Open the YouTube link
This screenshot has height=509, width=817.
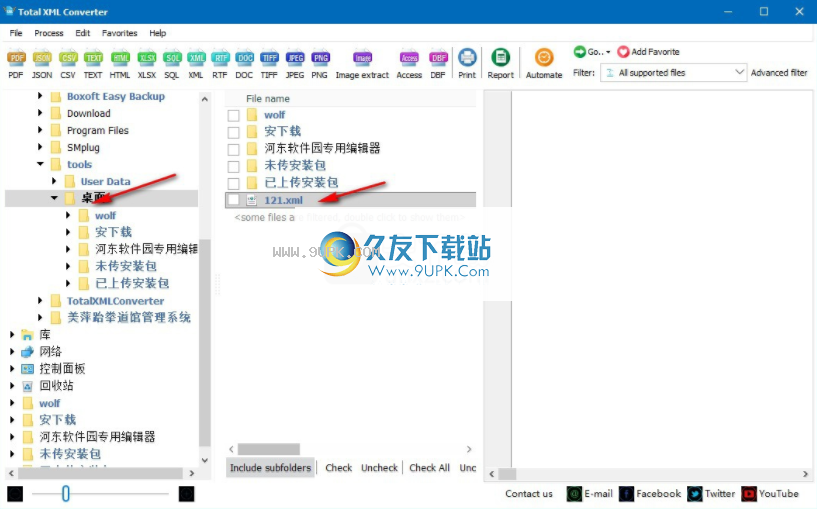pos(770,493)
